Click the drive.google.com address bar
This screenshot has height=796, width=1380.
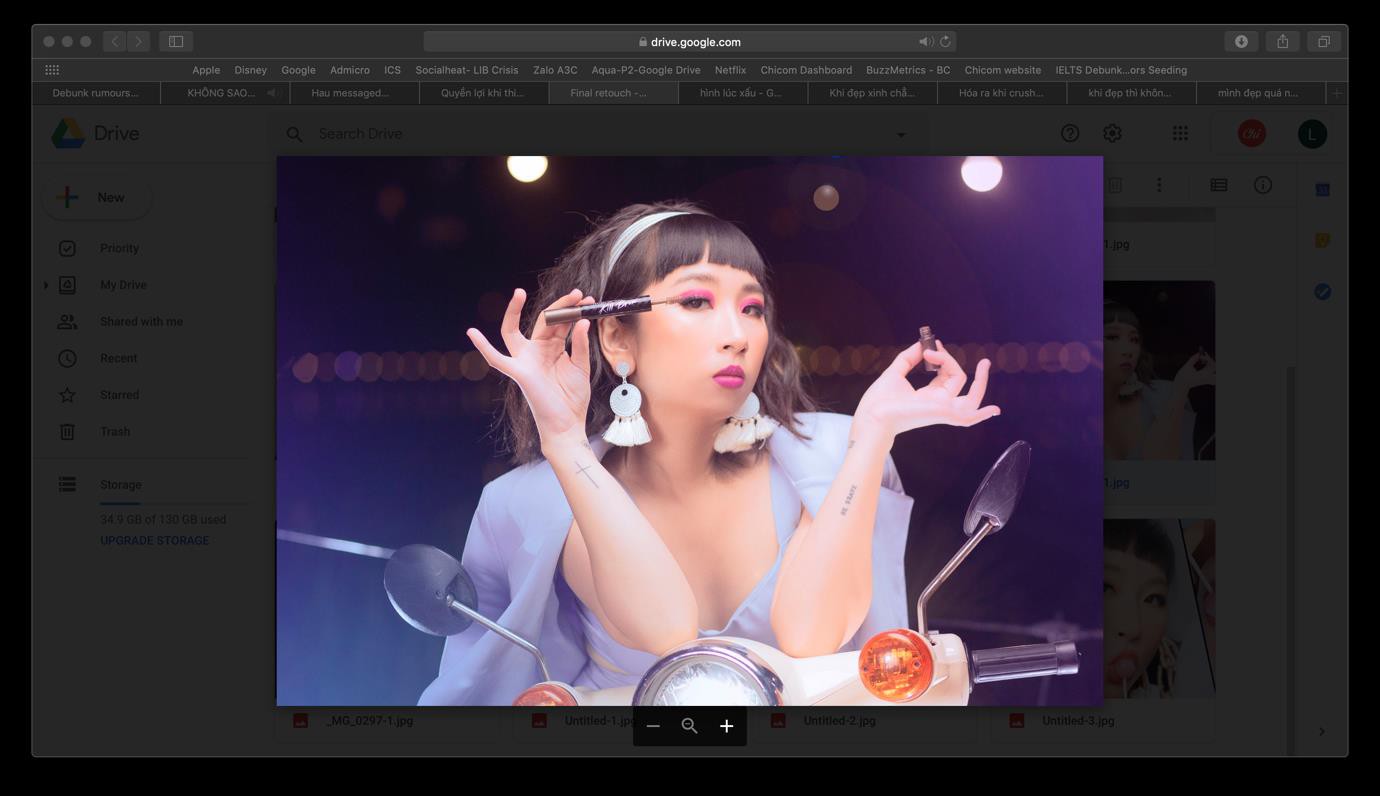[690, 42]
